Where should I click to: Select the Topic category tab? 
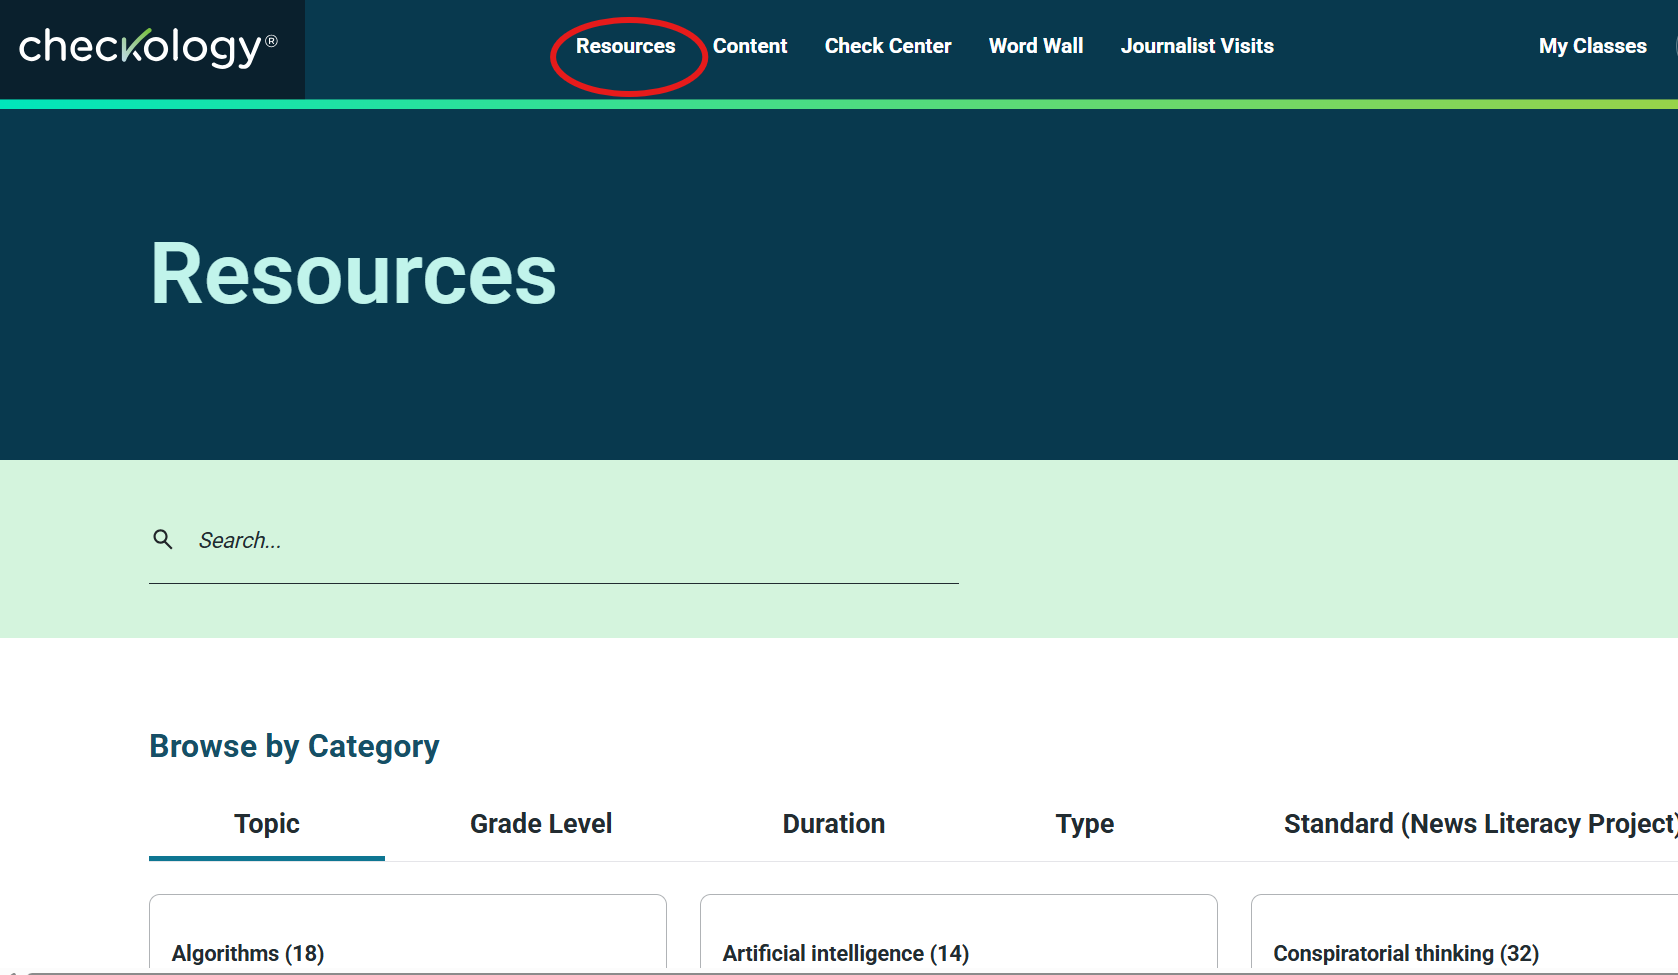(x=267, y=824)
